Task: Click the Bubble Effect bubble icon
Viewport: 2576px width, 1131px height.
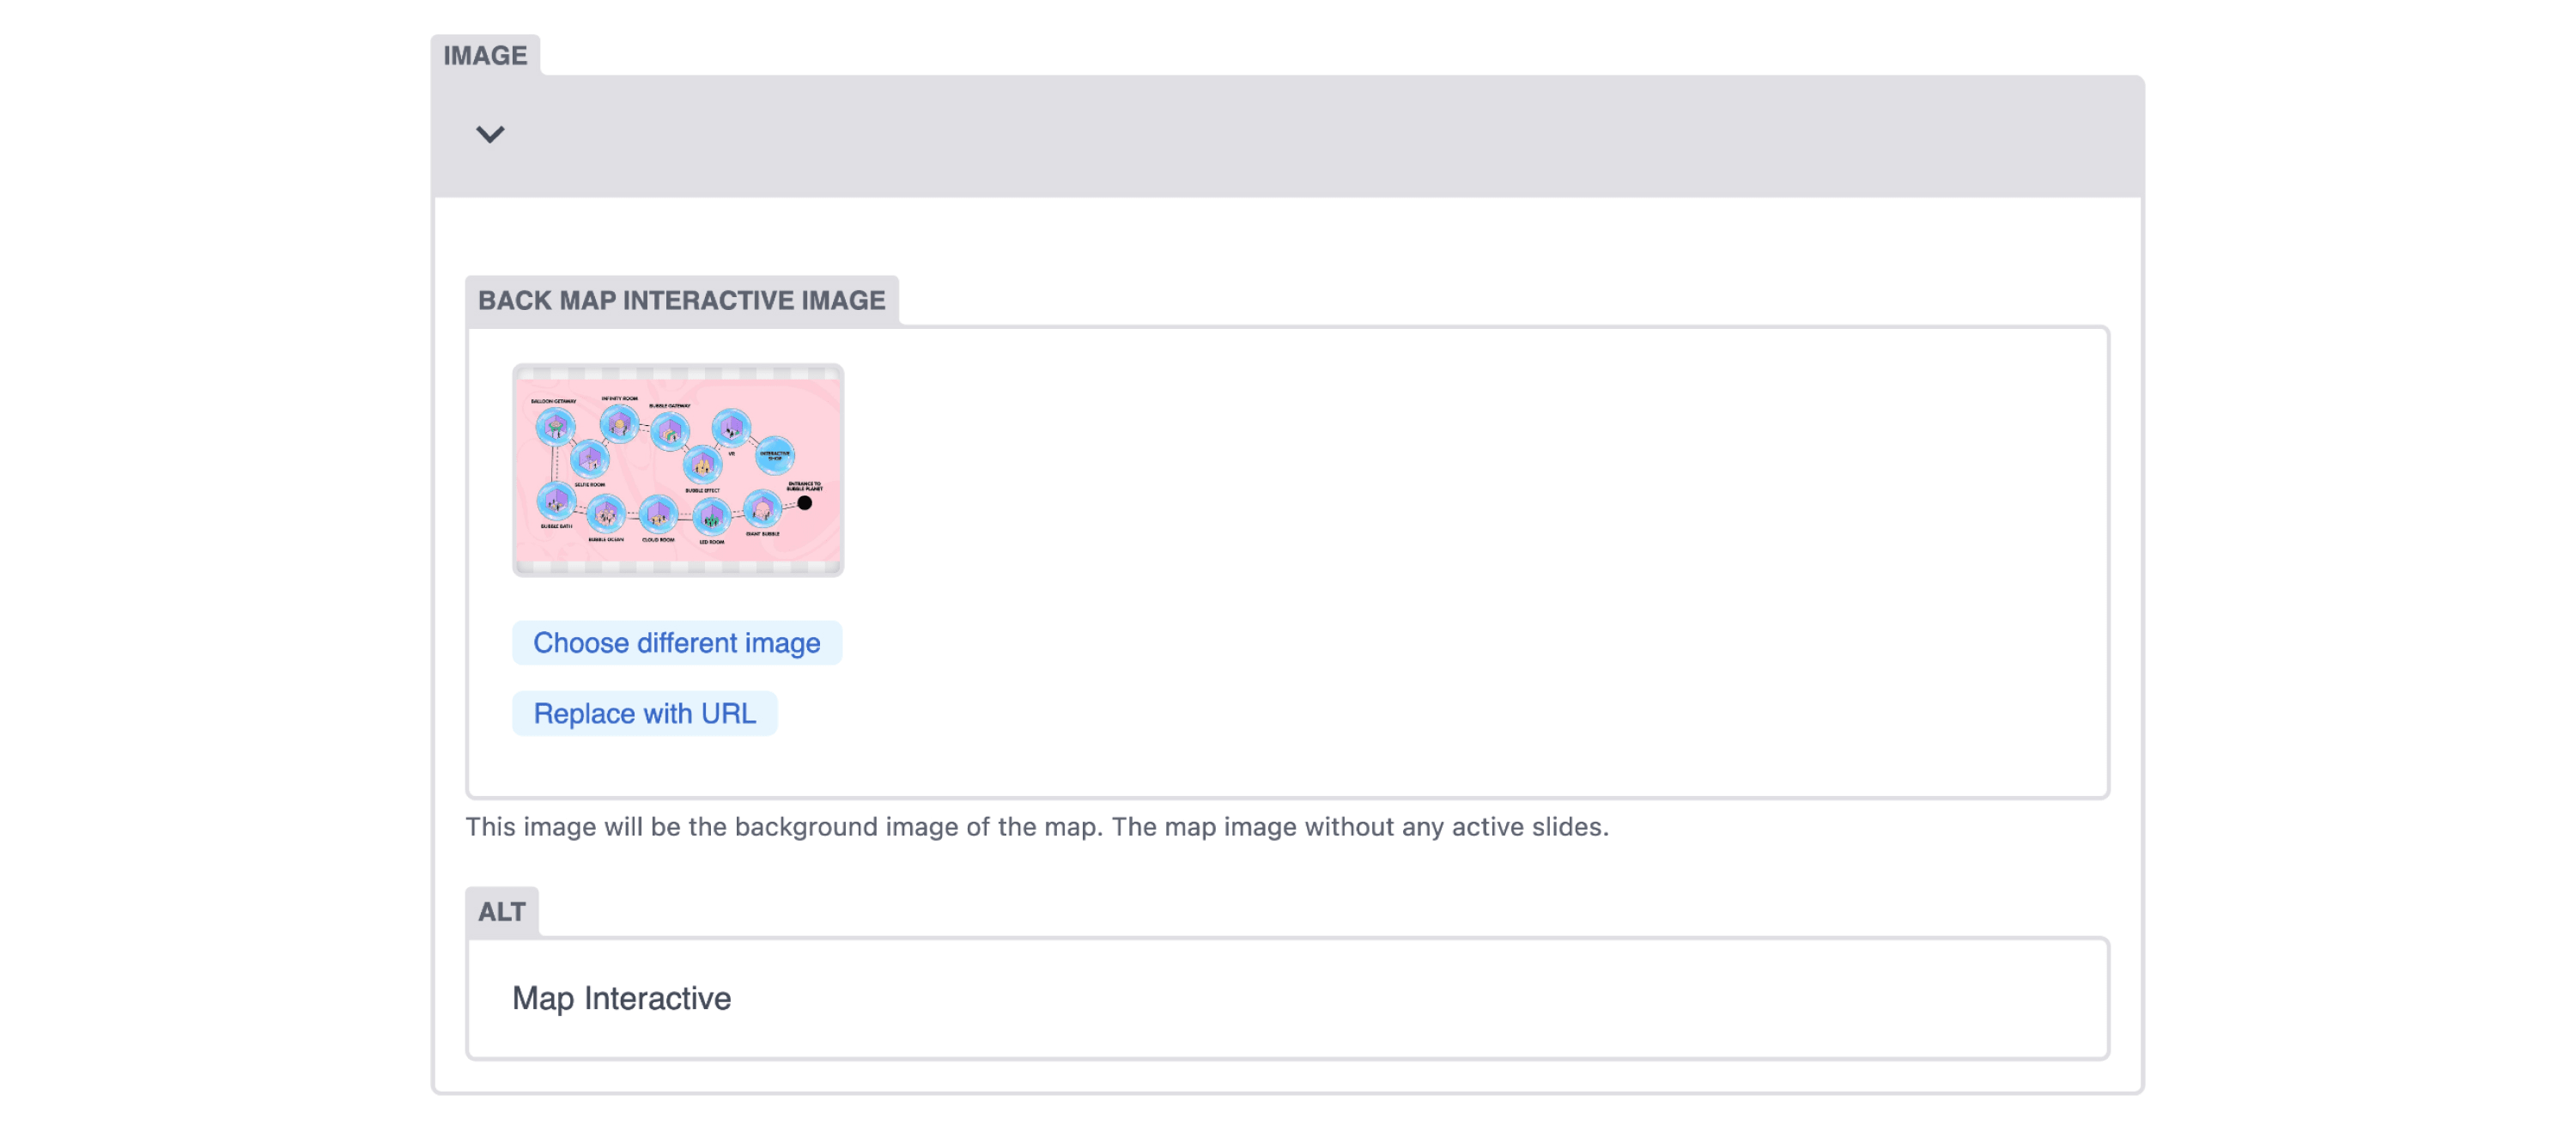Action: pos(702,465)
